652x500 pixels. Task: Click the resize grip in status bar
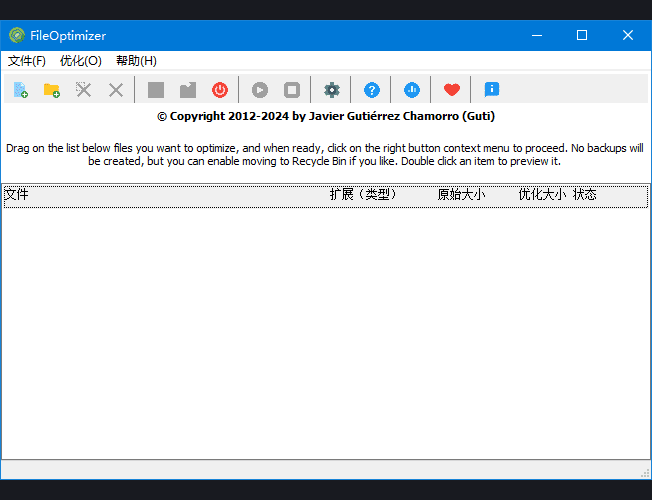(645, 473)
